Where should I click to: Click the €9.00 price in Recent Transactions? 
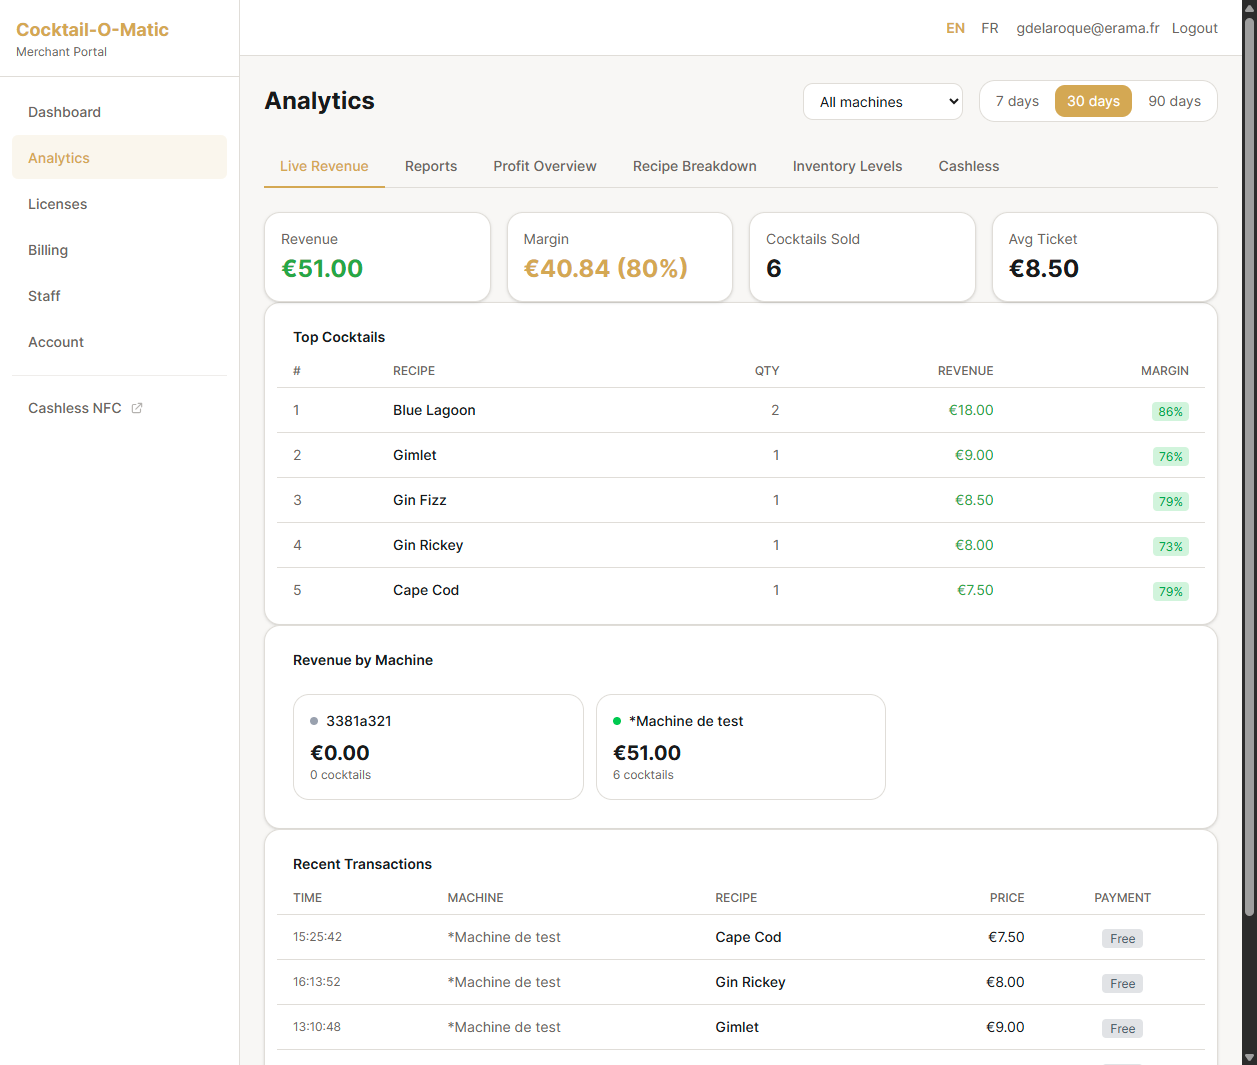click(x=1005, y=1027)
